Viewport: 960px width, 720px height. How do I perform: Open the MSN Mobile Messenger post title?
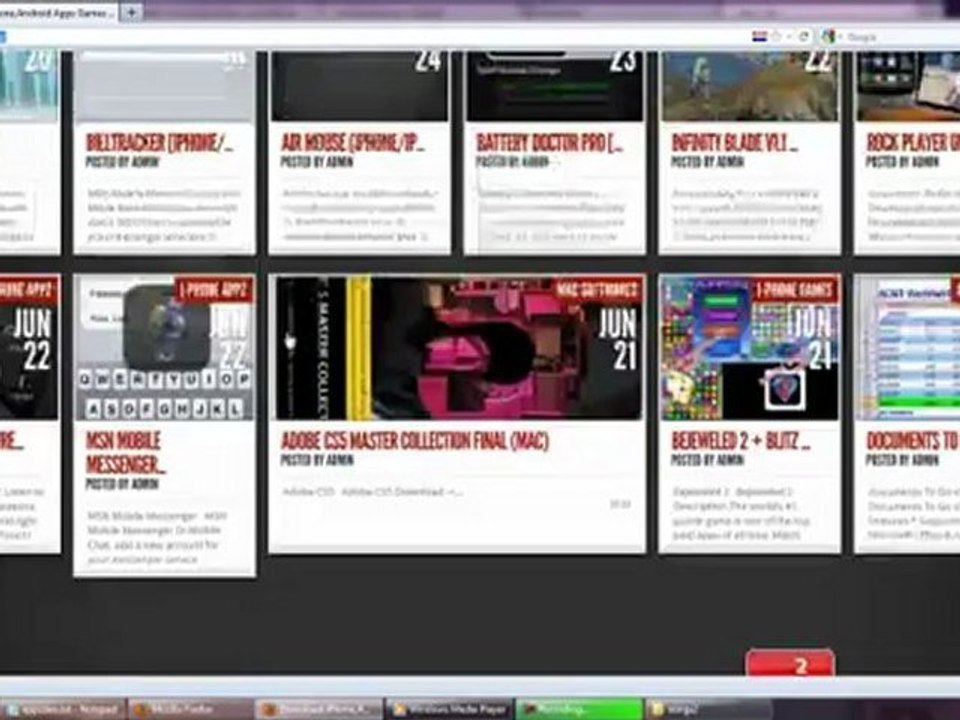click(126, 452)
